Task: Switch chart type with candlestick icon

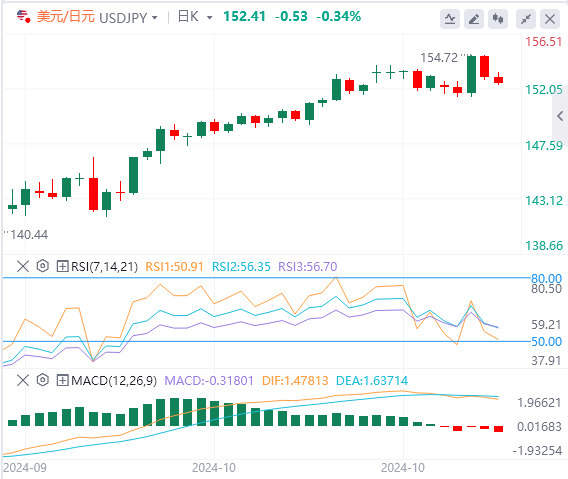Action: [x=498, y=18]
